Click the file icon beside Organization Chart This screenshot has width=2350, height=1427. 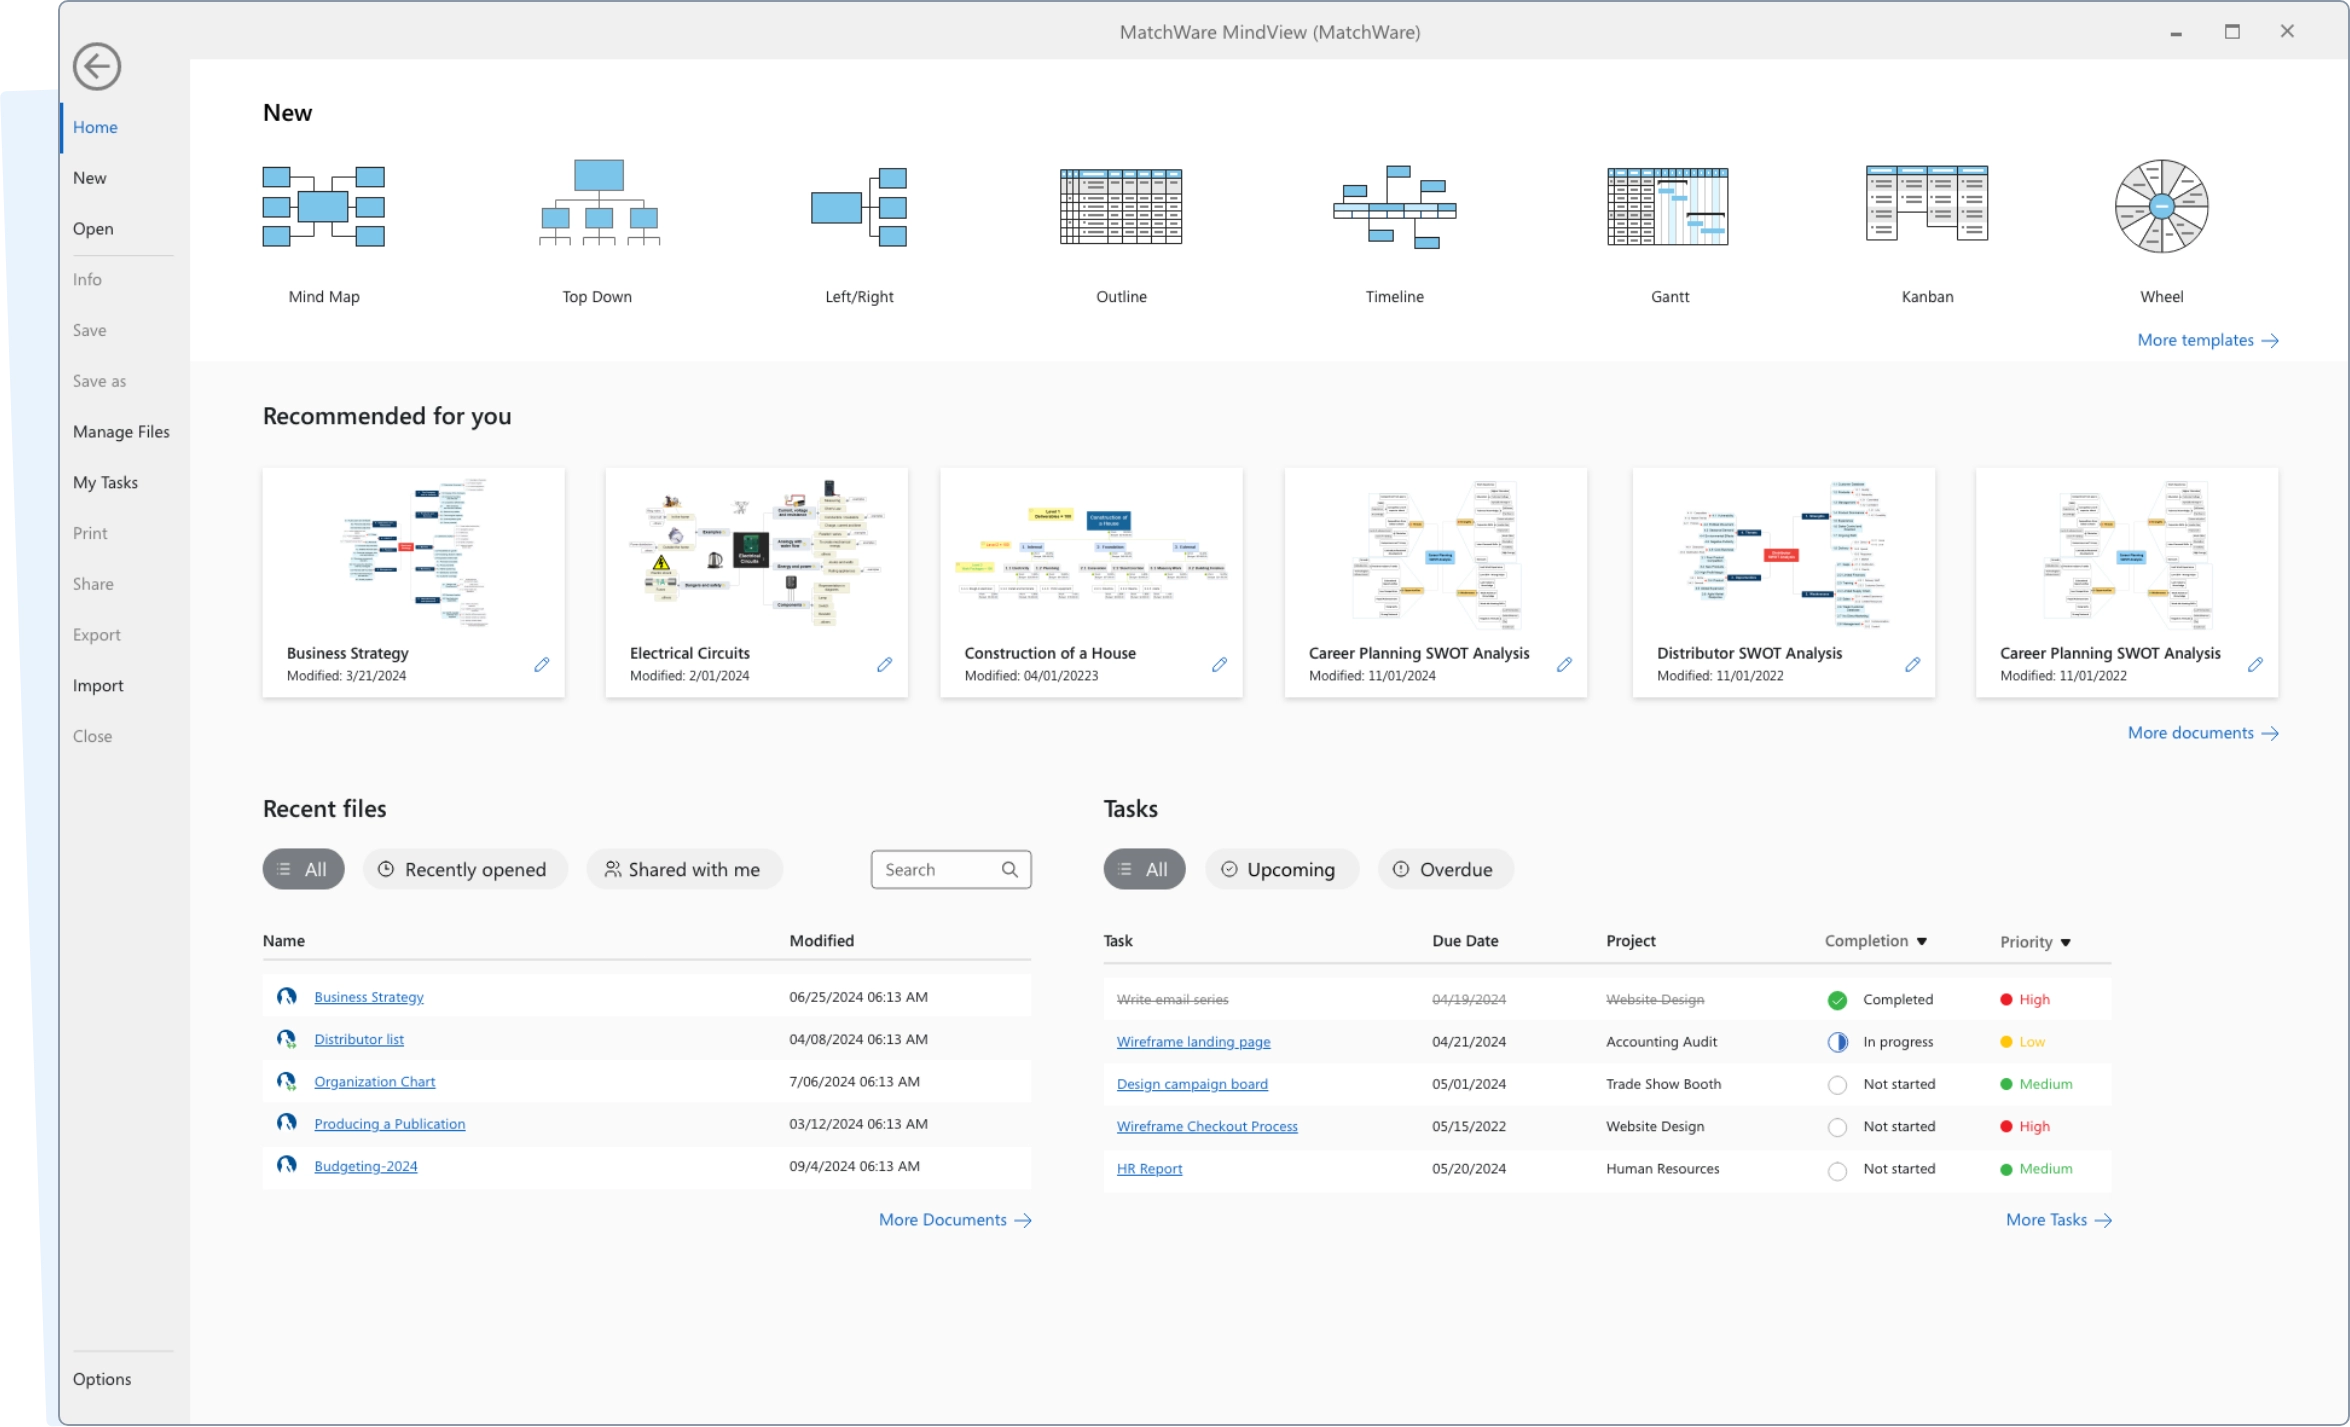[x=286, y=1082]
